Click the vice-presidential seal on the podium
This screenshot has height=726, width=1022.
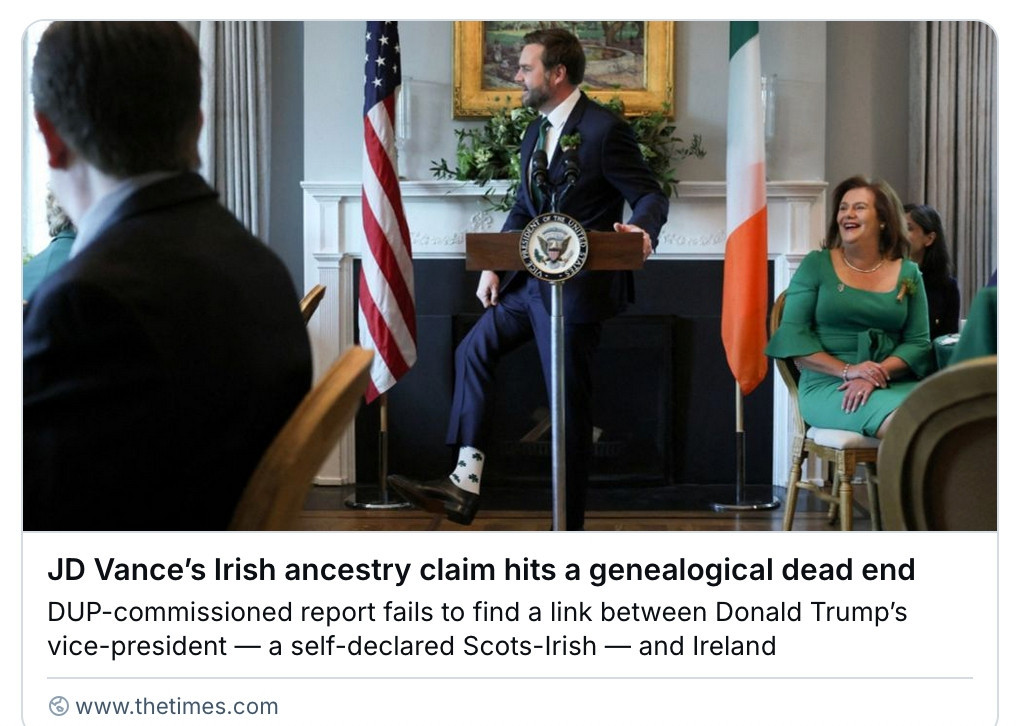[x=553, y=248]
